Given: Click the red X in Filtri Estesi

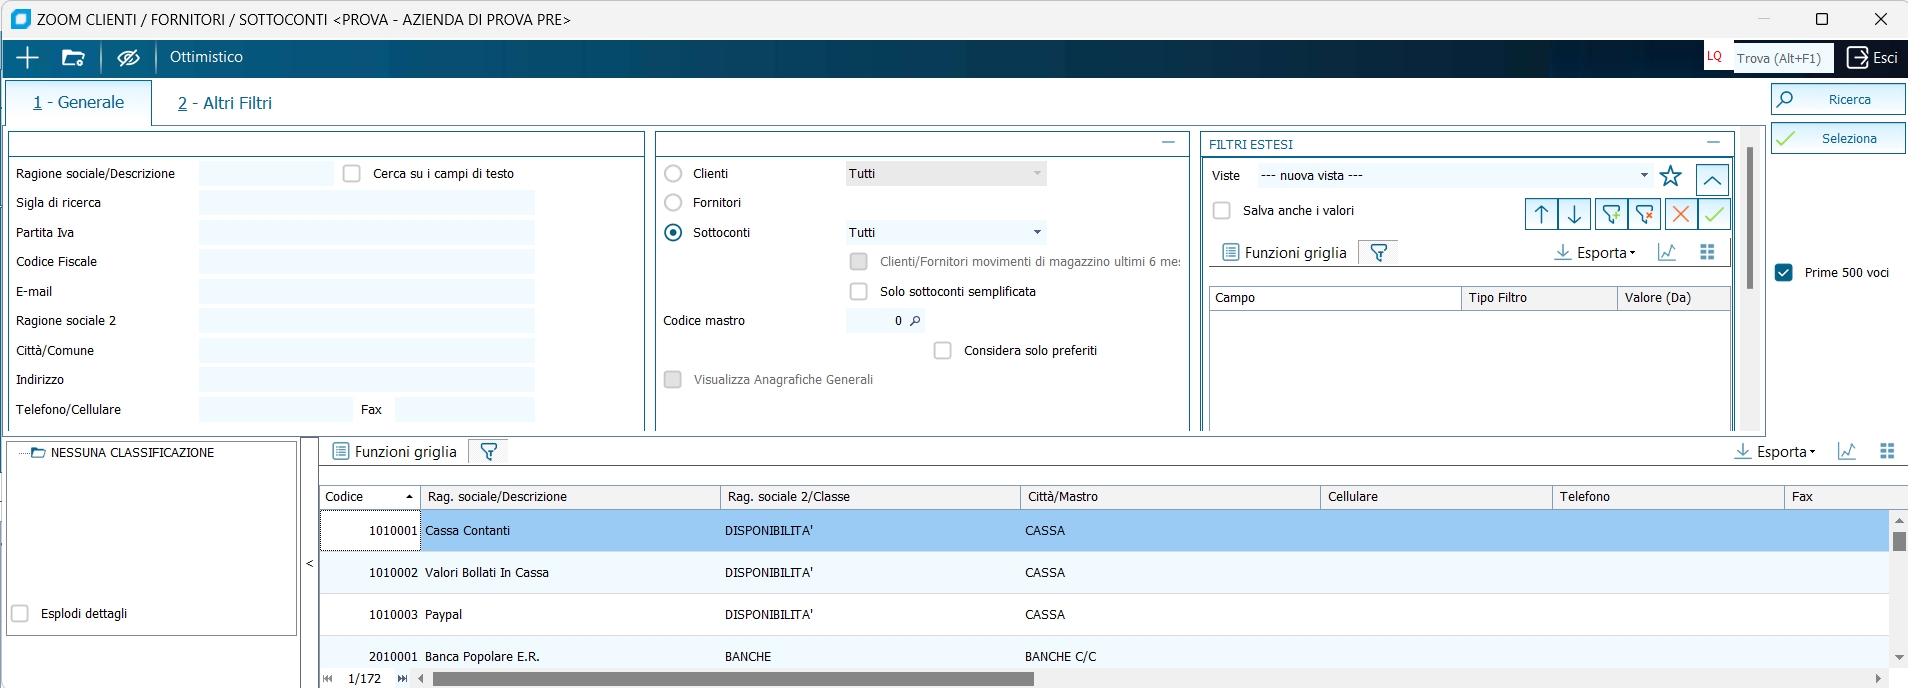Looking at the screenshot, I should [1680, 214].
